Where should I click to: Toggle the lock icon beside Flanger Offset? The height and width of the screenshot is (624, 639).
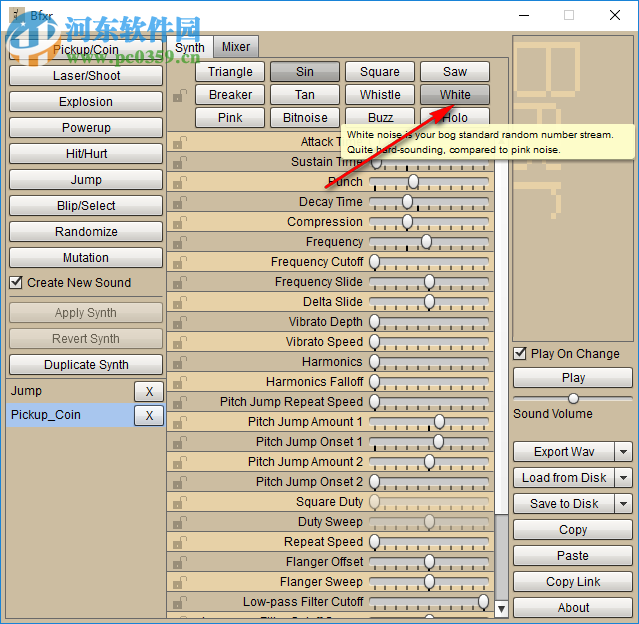(180, 562)
